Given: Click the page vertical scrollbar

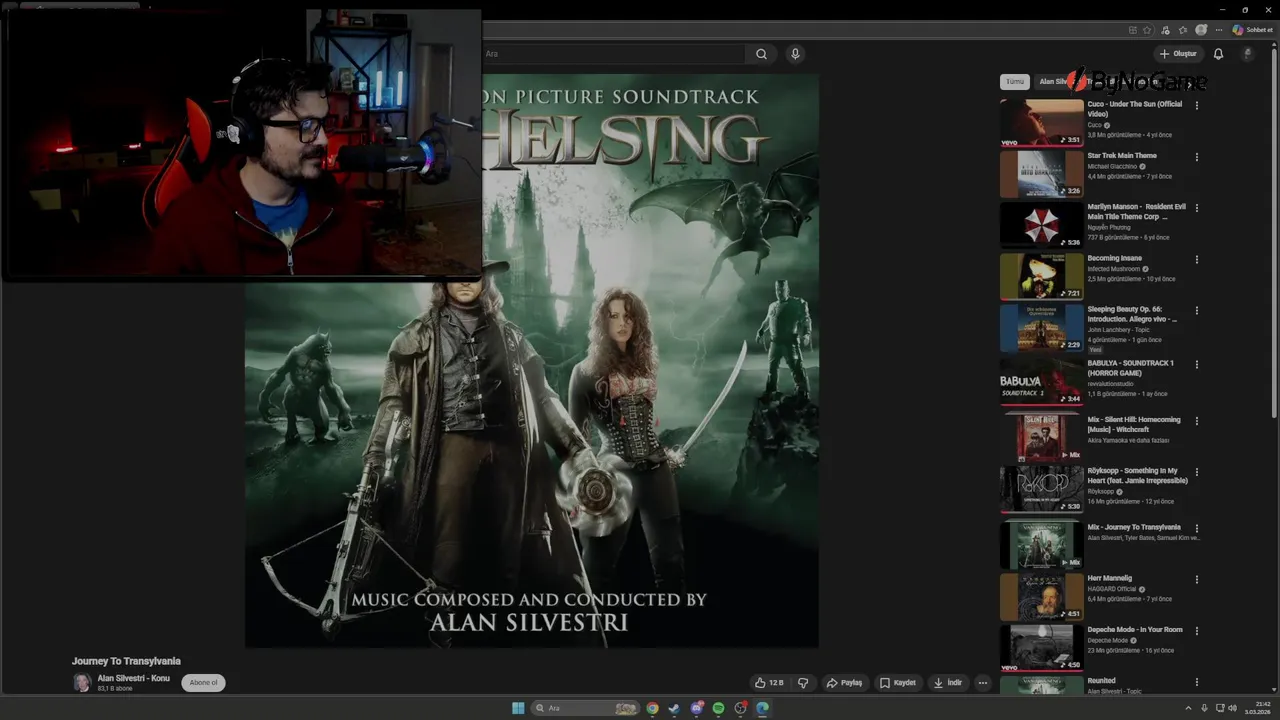Looking at the screenshot, I should coord(1274,235).
